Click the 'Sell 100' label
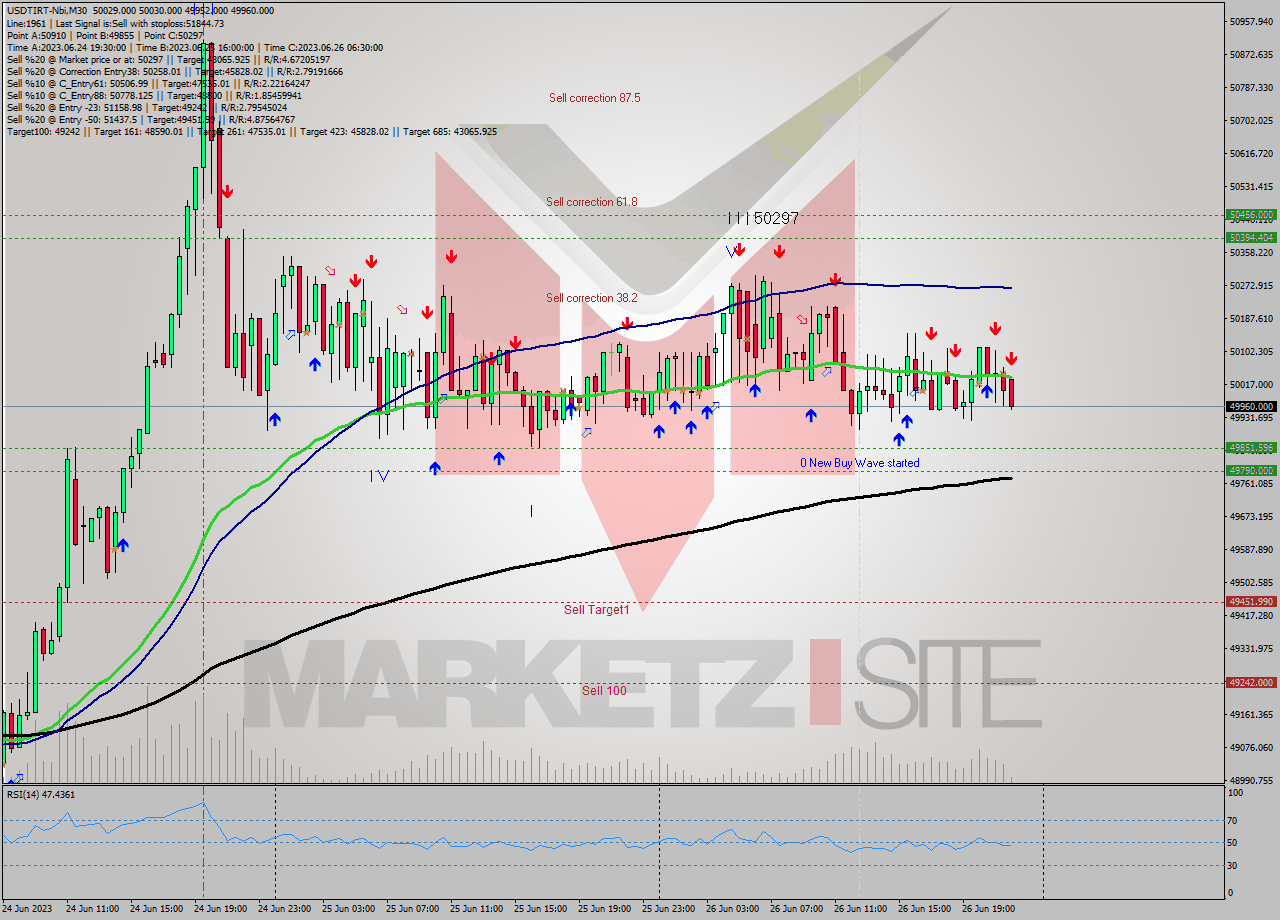The height and width of the screenshot is (920, 1280). coord(604,690)
